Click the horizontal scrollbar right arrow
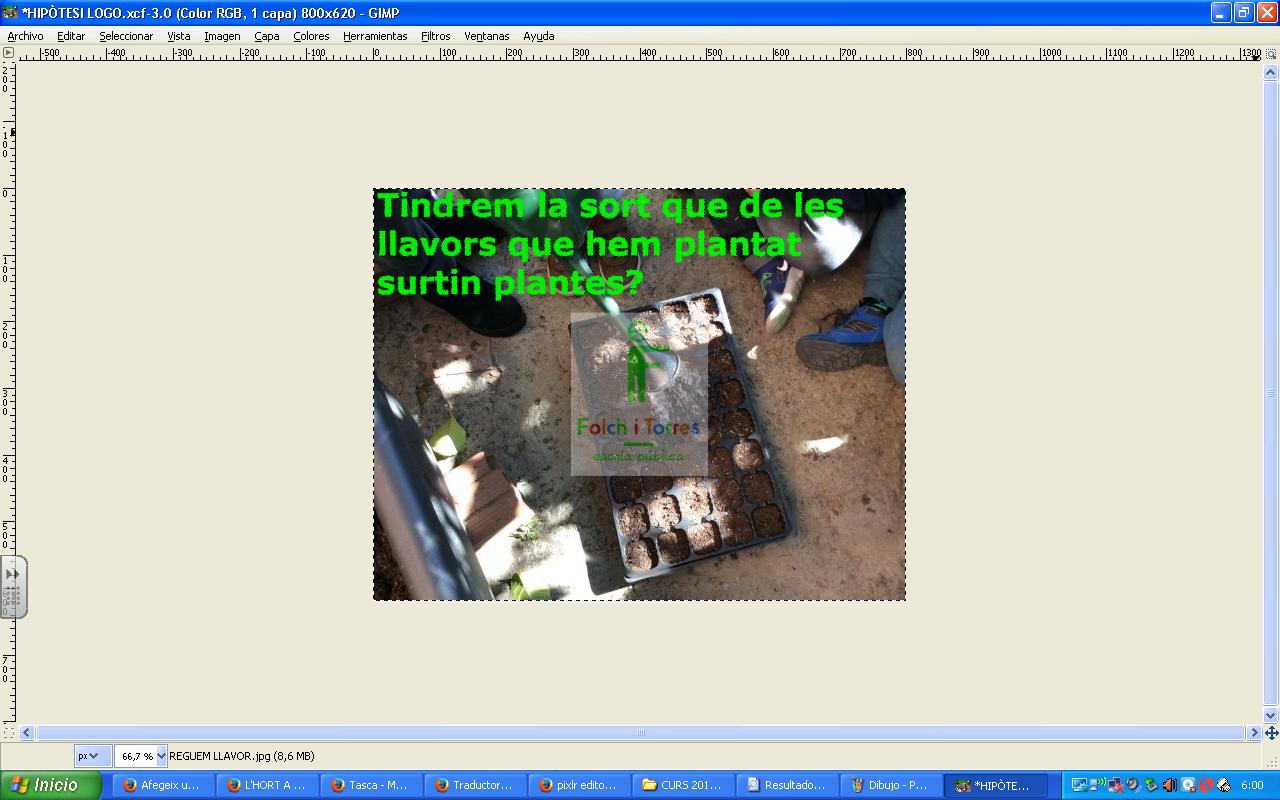The width and height of the screenshot is (1280, 800). 1254,733
